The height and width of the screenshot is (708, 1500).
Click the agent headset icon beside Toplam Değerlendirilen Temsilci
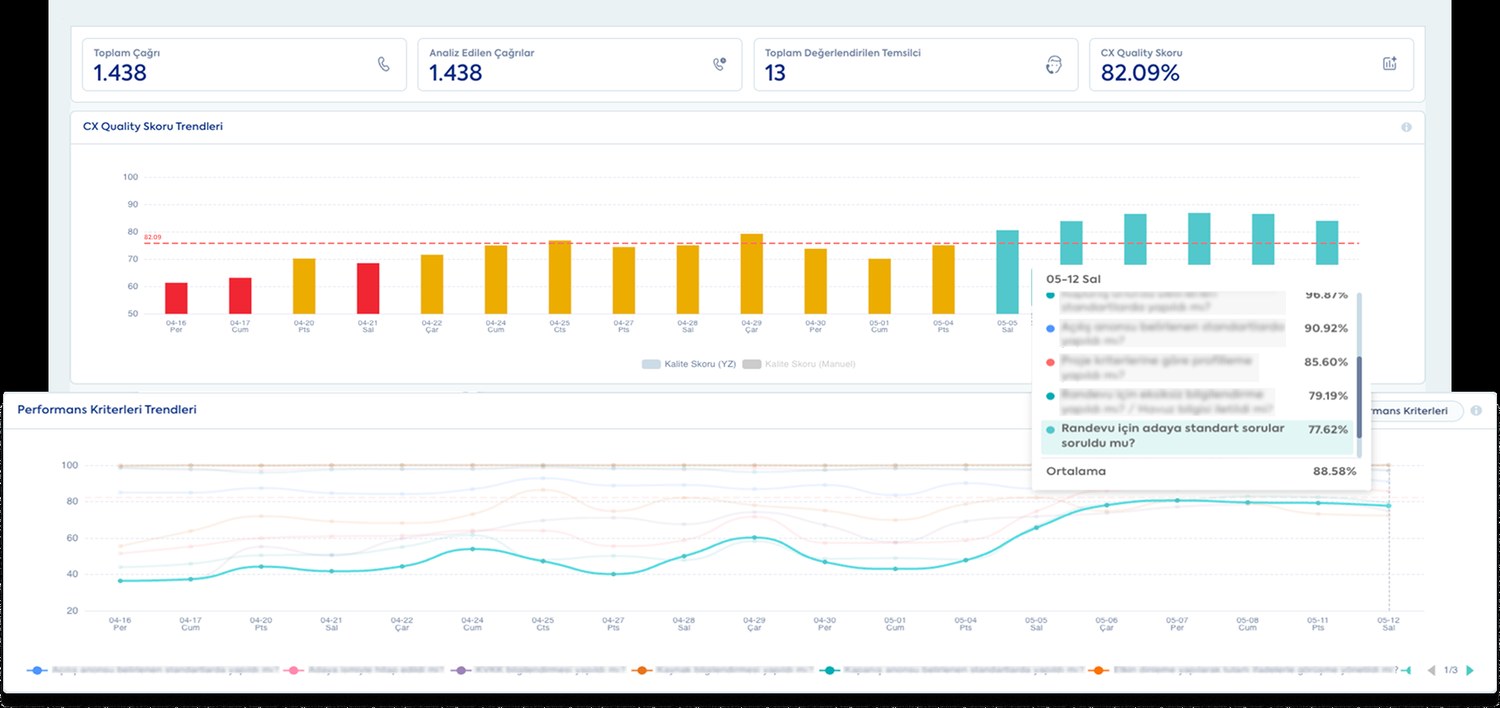(1053, 65)
